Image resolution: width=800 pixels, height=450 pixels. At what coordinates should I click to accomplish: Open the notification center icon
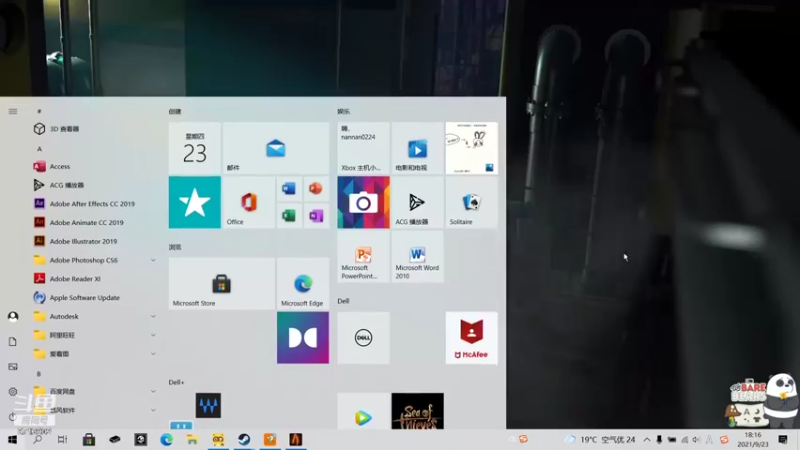[x=783, y=439]
